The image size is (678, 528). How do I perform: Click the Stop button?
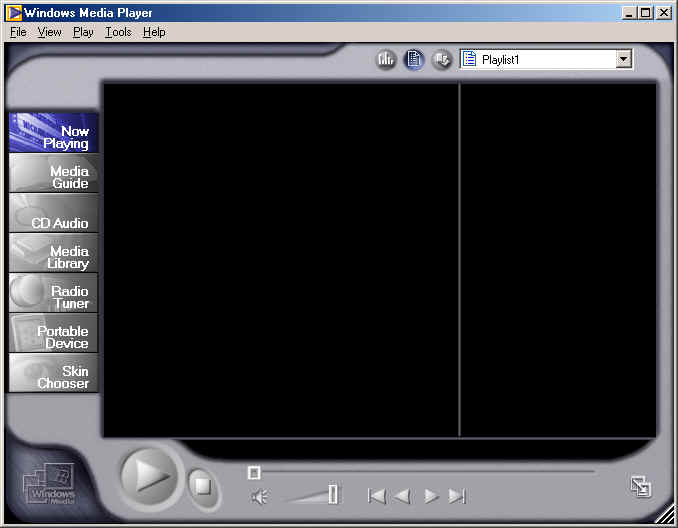(x=202, y=486)
